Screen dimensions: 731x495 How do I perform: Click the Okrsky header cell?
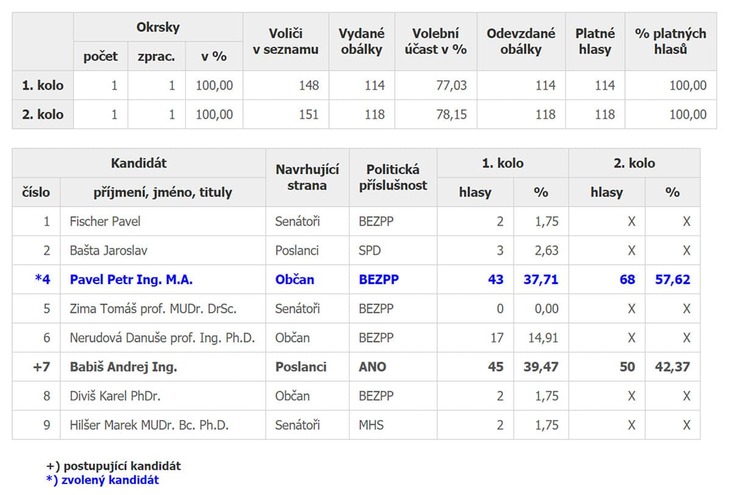(158, 27)
